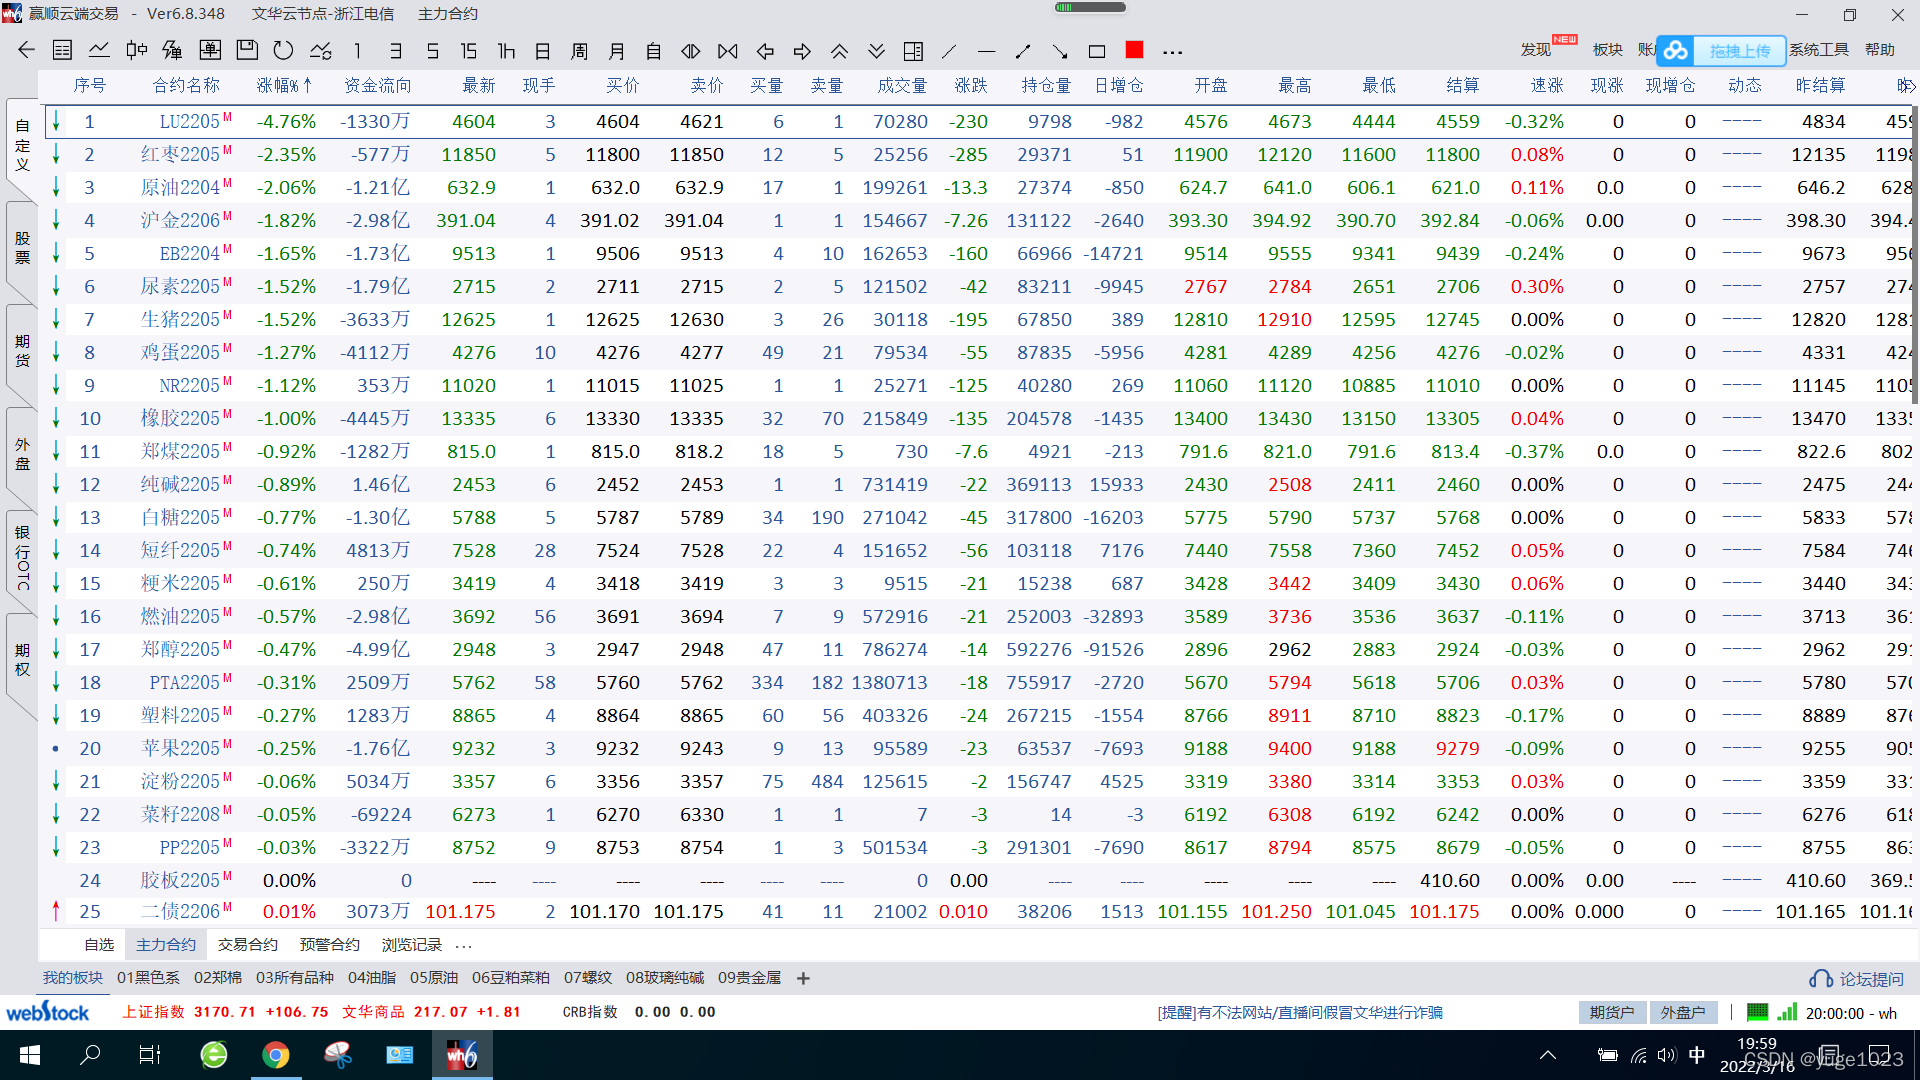Viewport: 1920px width, 1080px height.
Task: Switch to the 交易合约 bottom tab
Action: (248, 945)
